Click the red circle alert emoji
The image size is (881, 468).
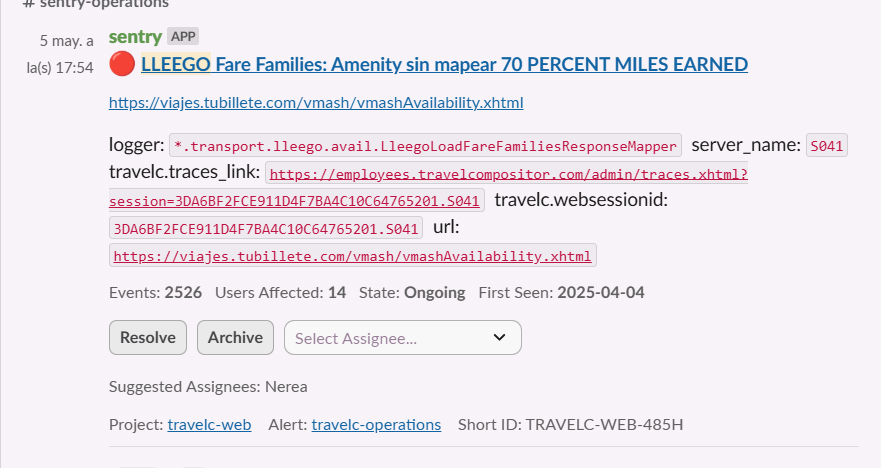click(x=121, y=65)
